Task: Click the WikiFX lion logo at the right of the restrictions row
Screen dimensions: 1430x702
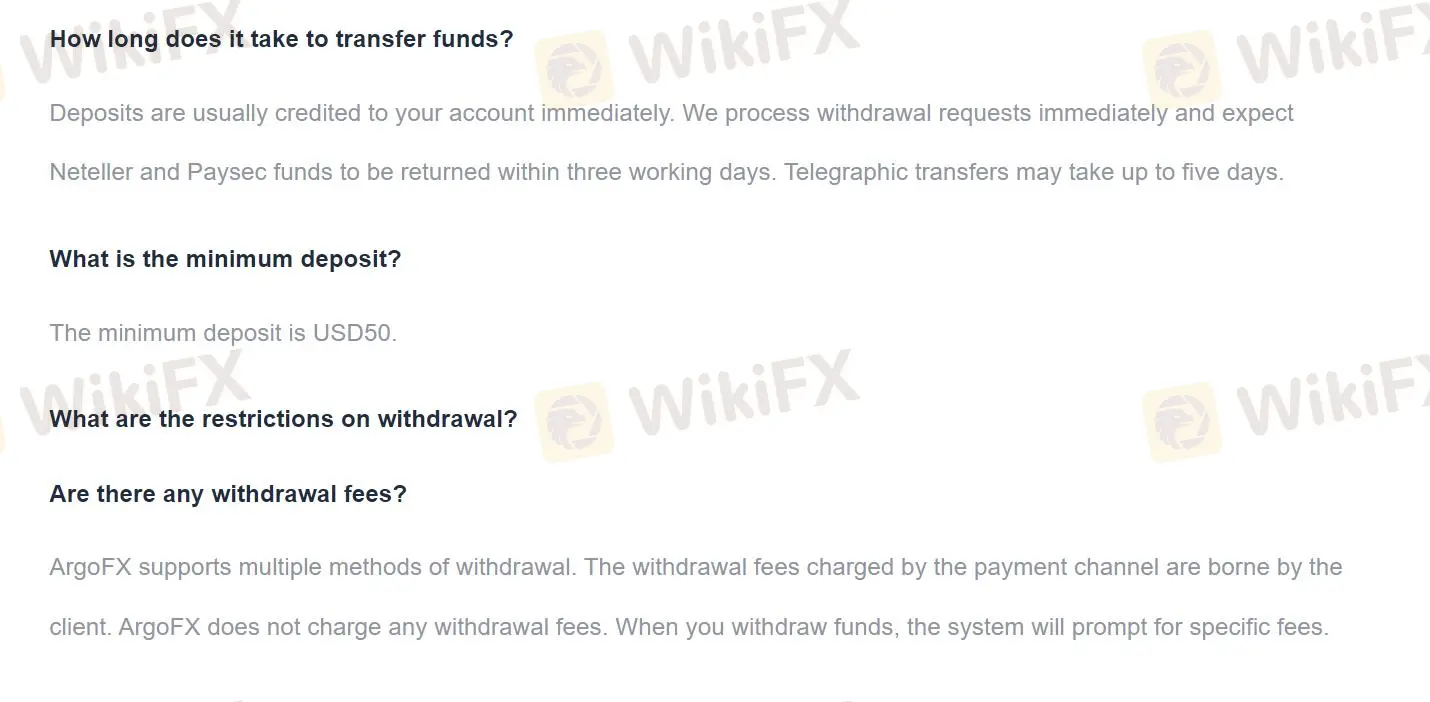Action: [x=1178, y=421]
